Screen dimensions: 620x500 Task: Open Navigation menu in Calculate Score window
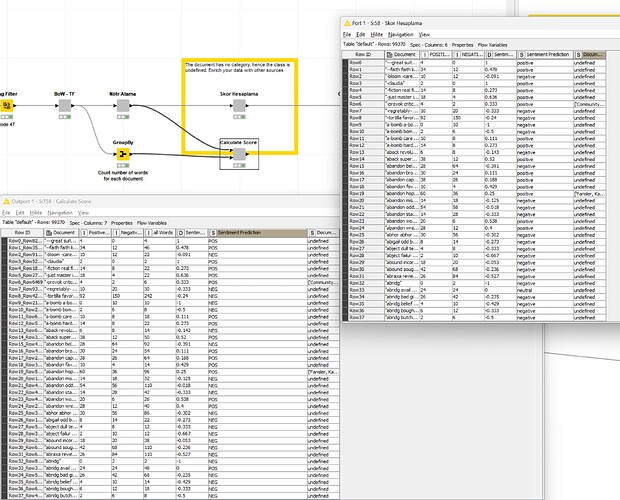60,213
